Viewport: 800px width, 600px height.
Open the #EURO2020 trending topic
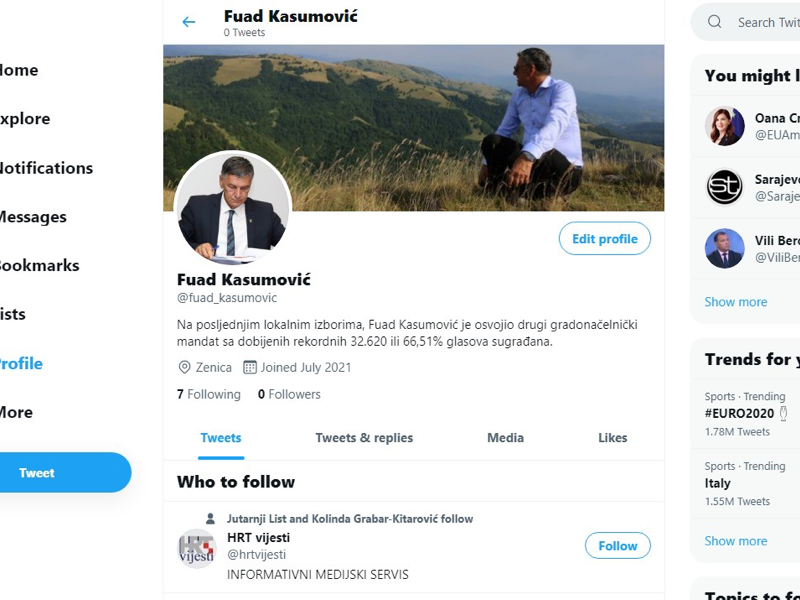(x=739, y=413)
